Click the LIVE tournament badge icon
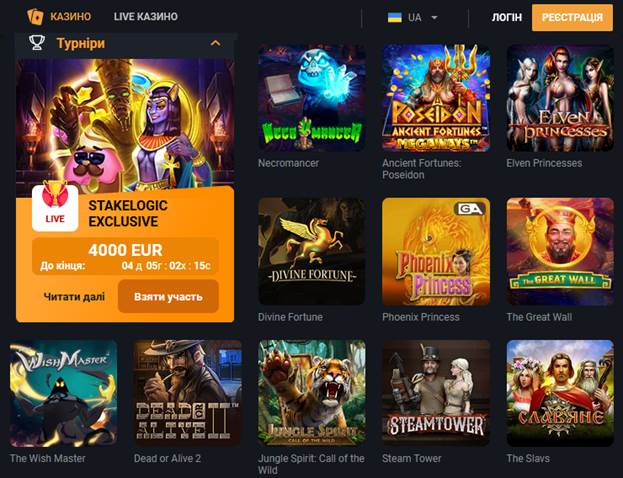 (55, 207)
